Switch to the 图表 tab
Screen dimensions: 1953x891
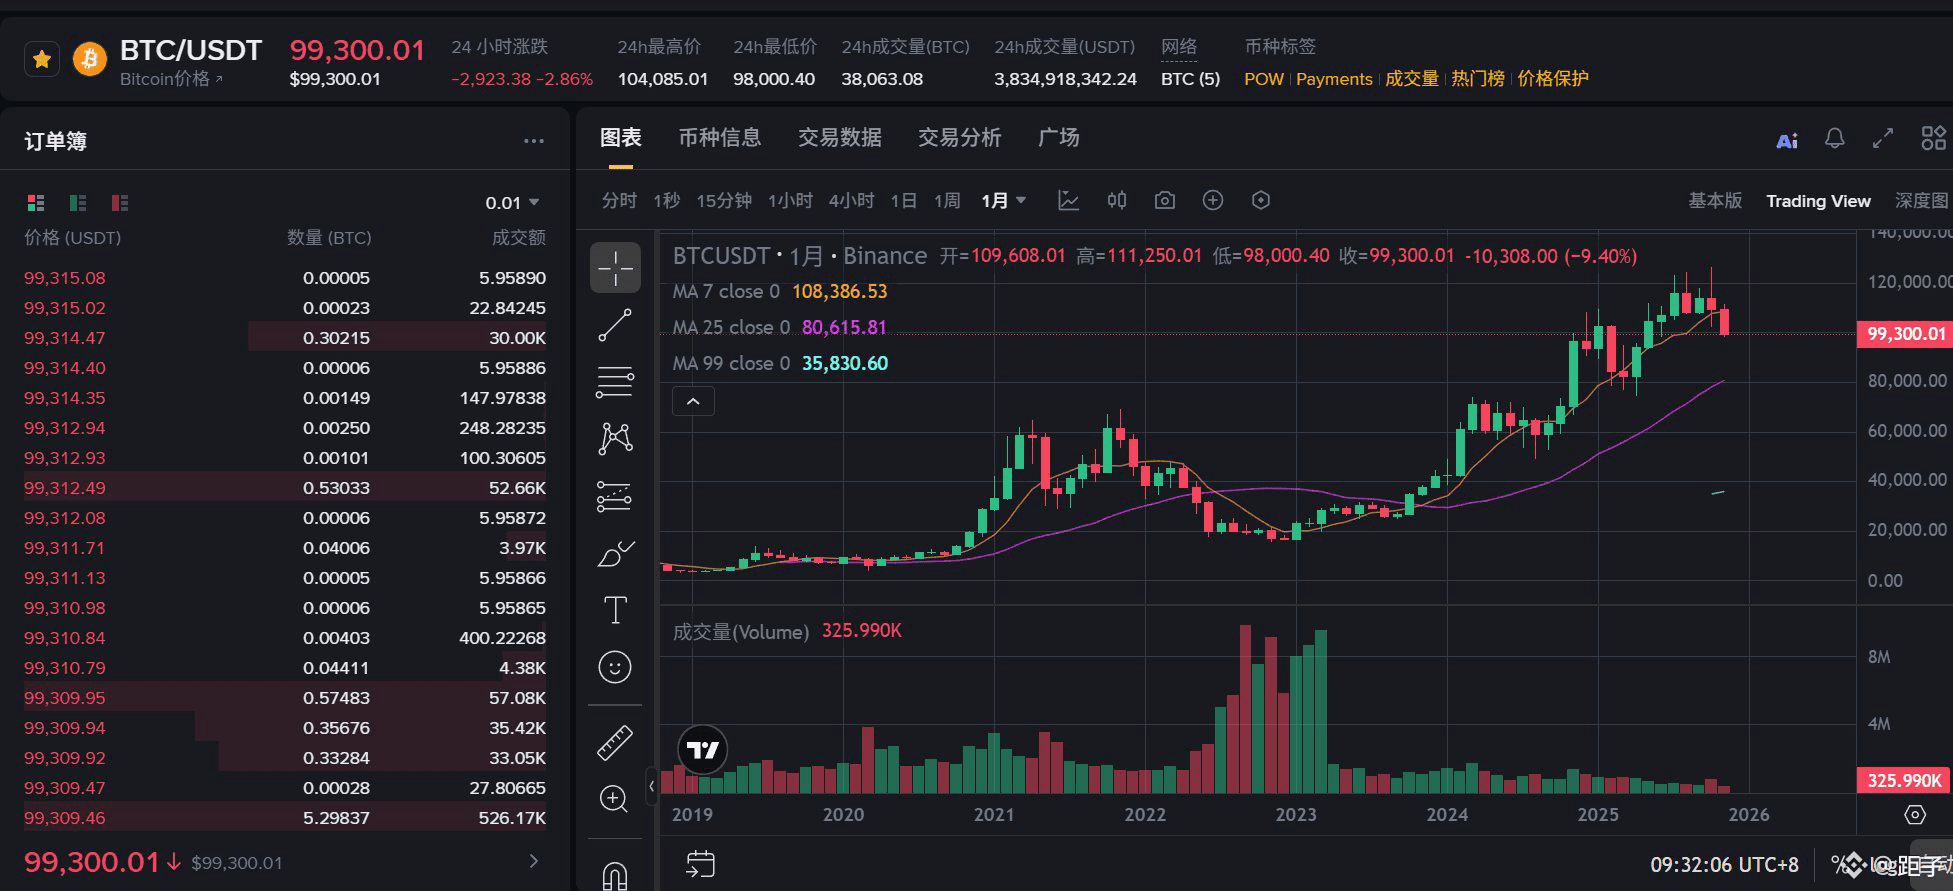[620, 138]
